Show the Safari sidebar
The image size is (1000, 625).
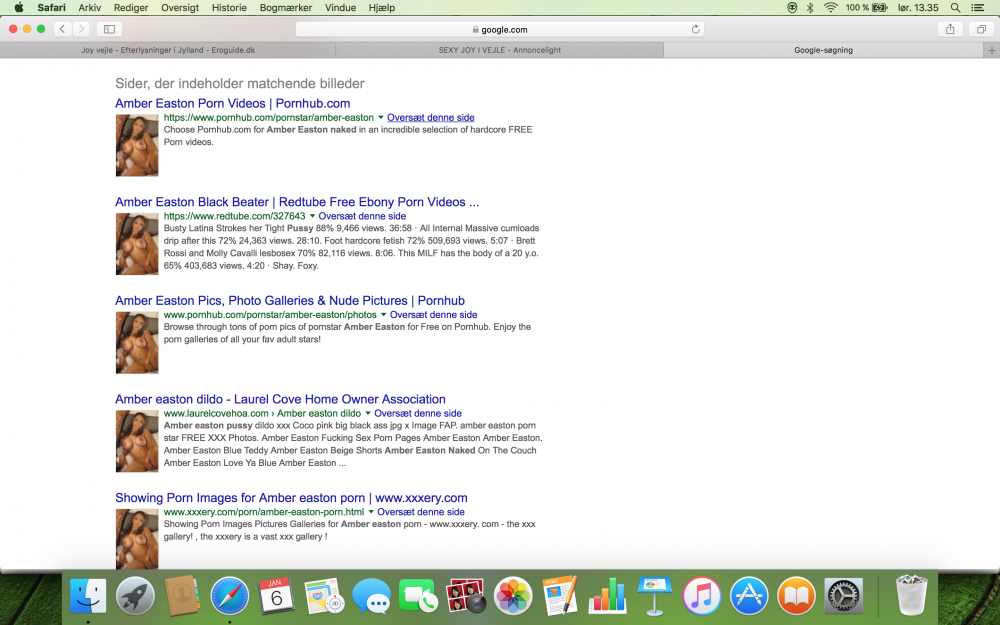point(109,29)
